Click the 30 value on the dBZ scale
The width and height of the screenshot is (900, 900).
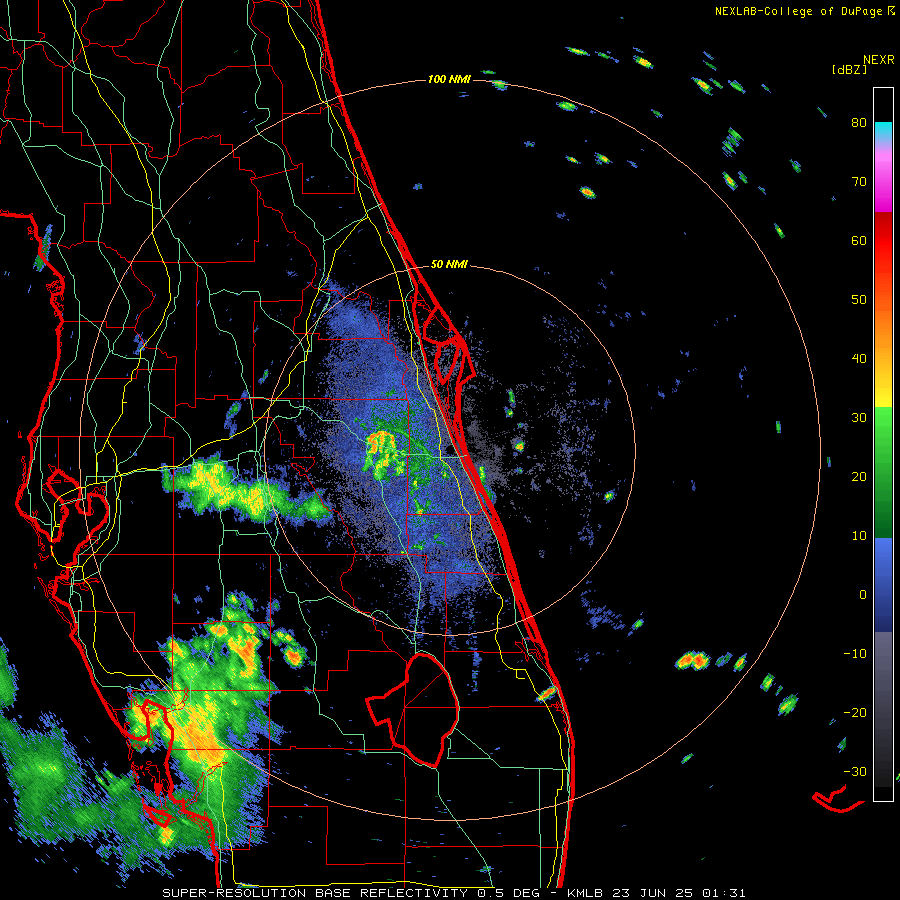point(859,418)
